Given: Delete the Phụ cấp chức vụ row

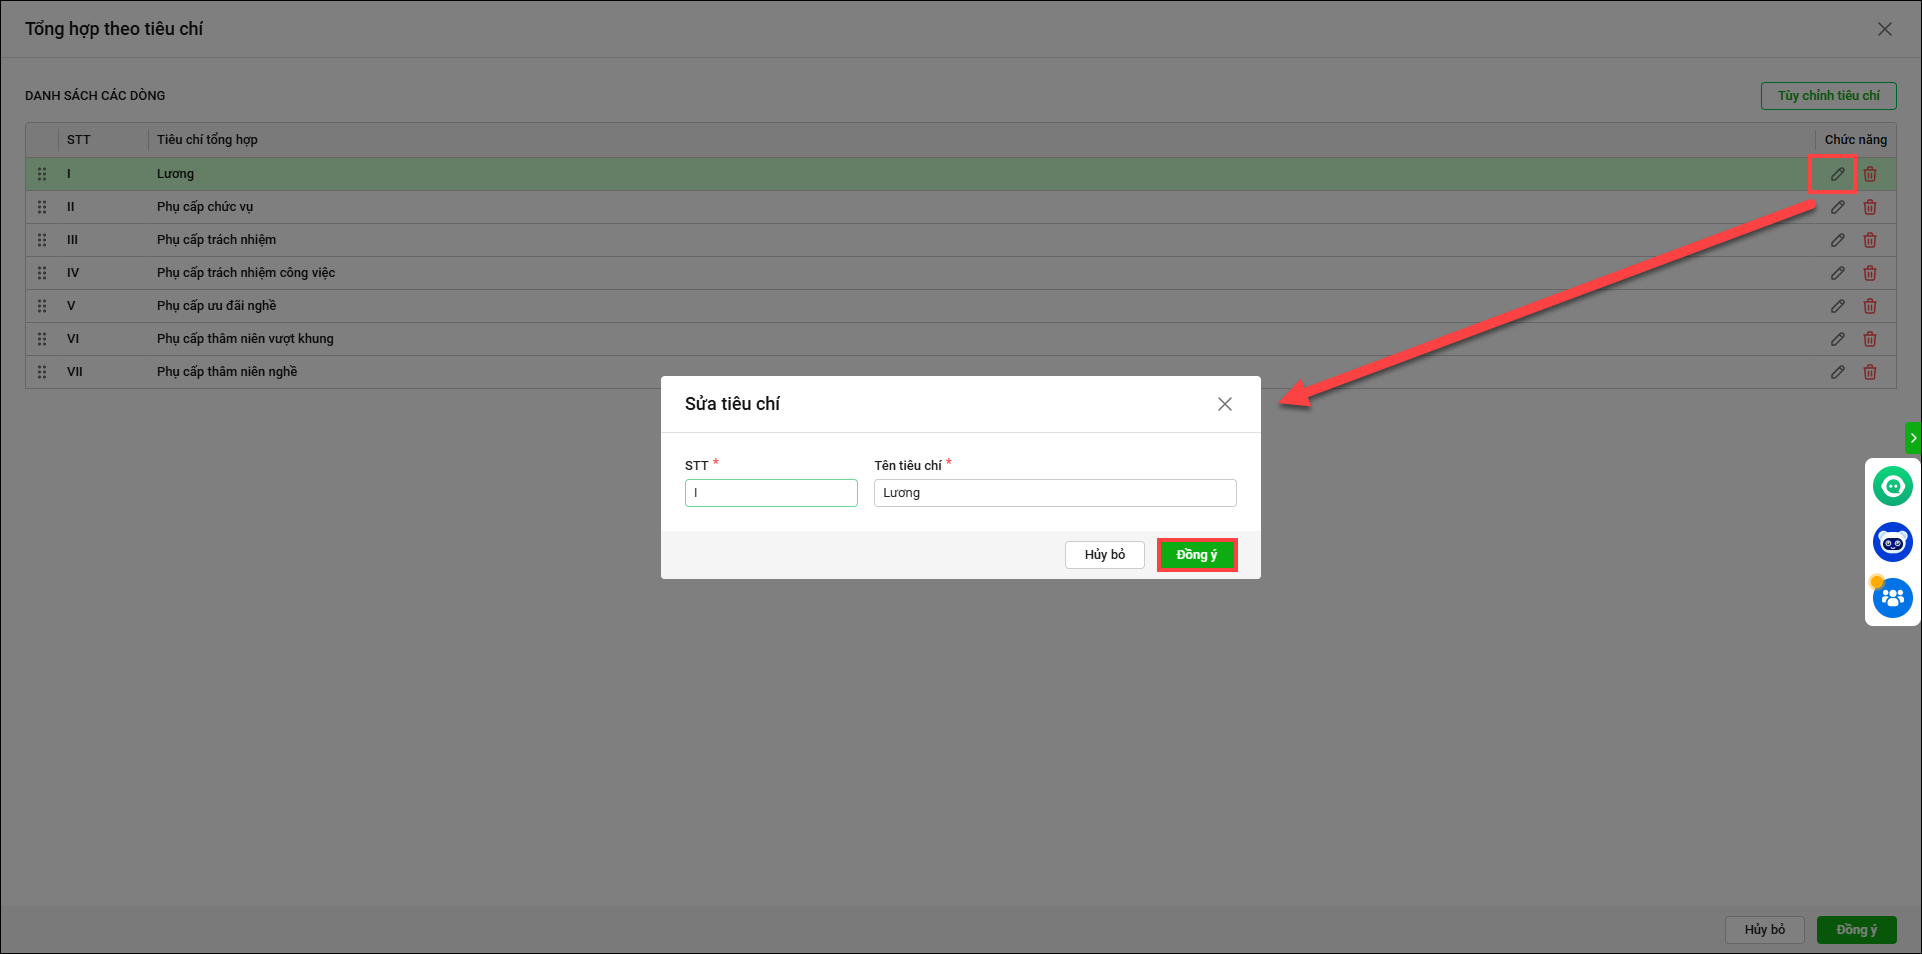Looking at the screenshot, I should pos(1869,207).
